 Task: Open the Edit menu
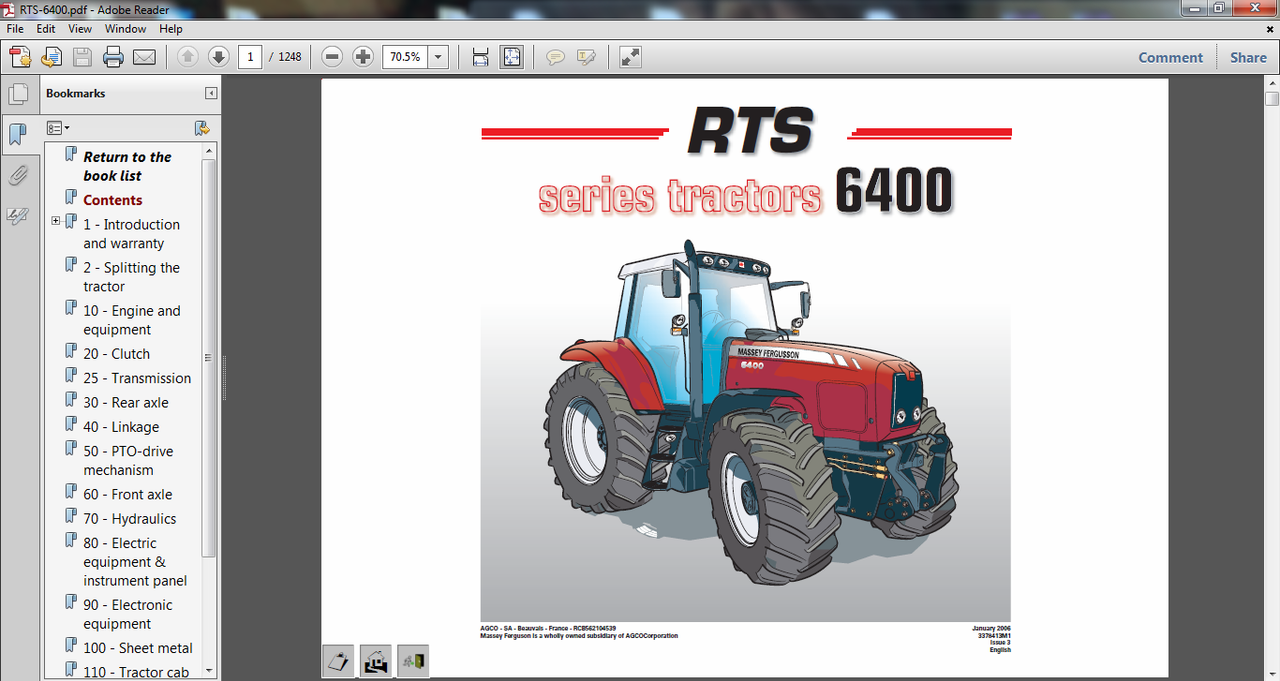[46, 29]
